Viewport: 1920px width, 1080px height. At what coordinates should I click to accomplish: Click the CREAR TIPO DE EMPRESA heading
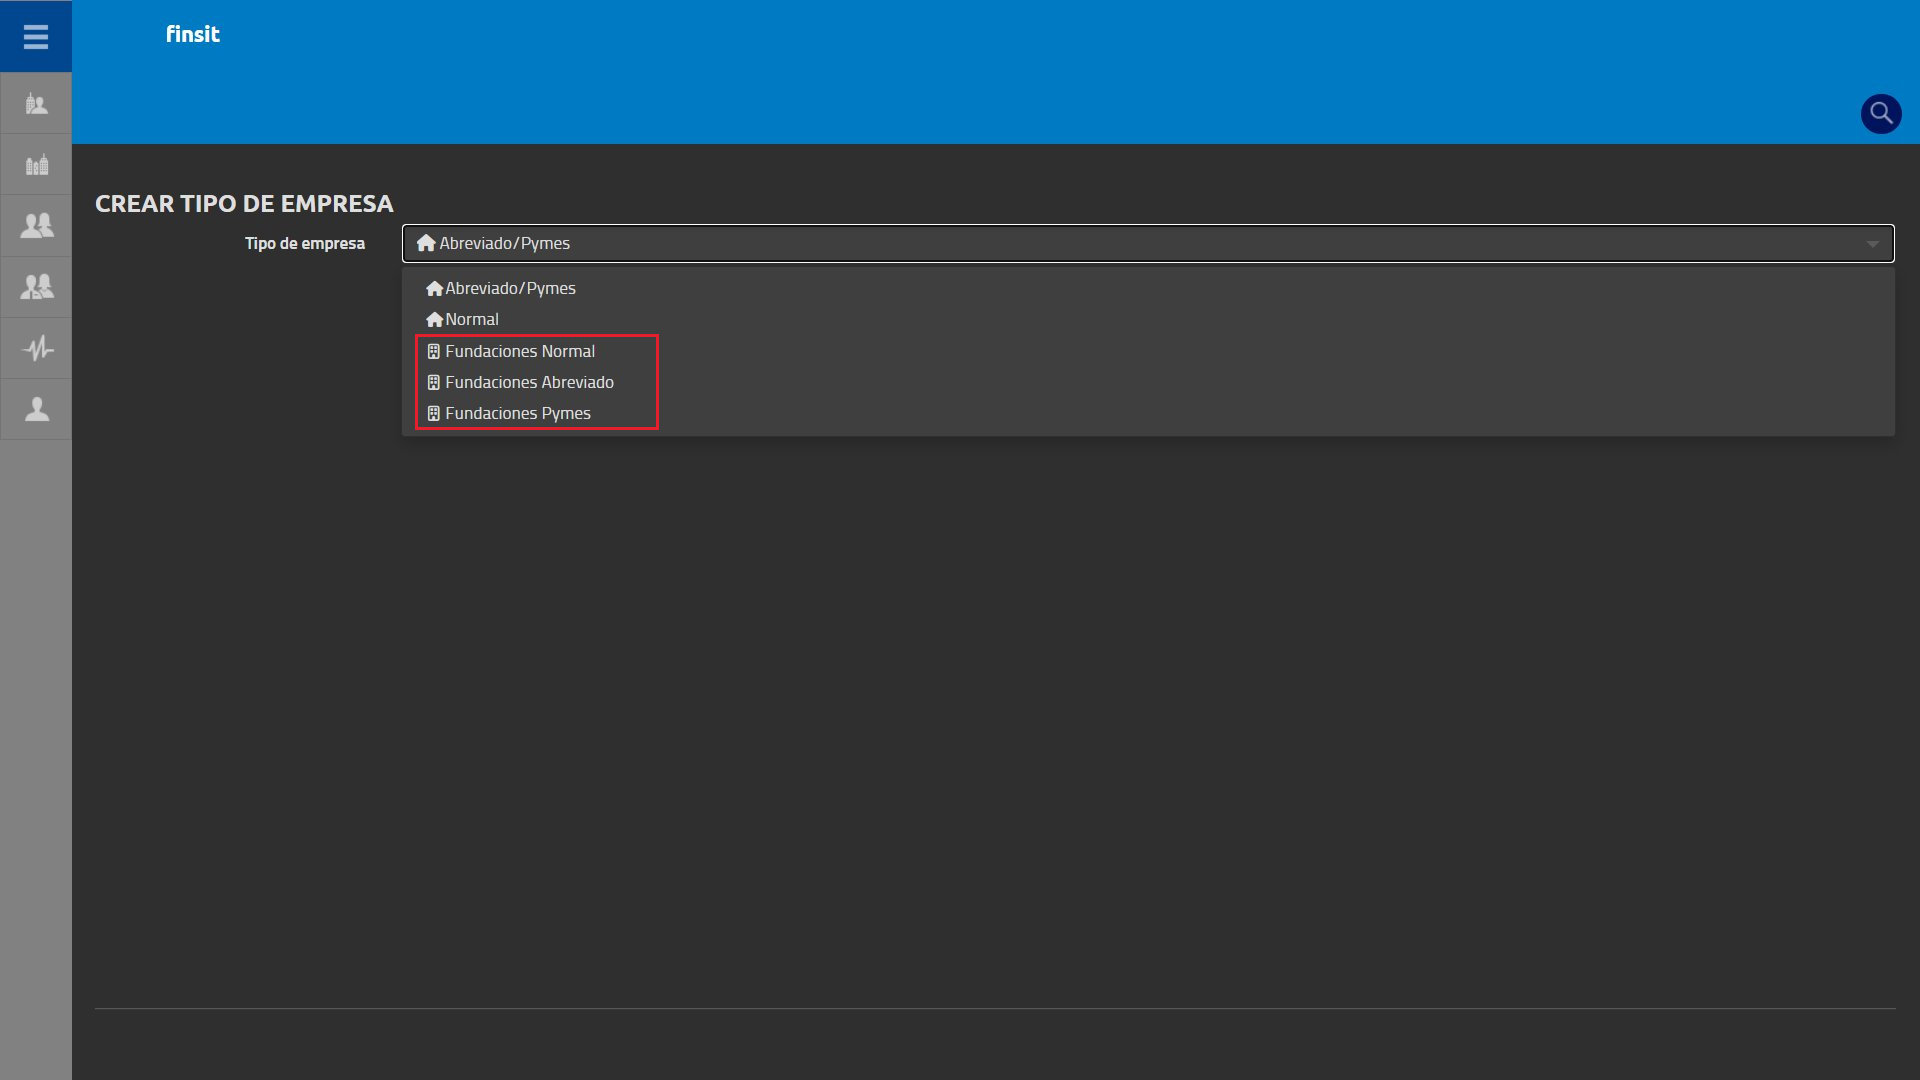244,204
